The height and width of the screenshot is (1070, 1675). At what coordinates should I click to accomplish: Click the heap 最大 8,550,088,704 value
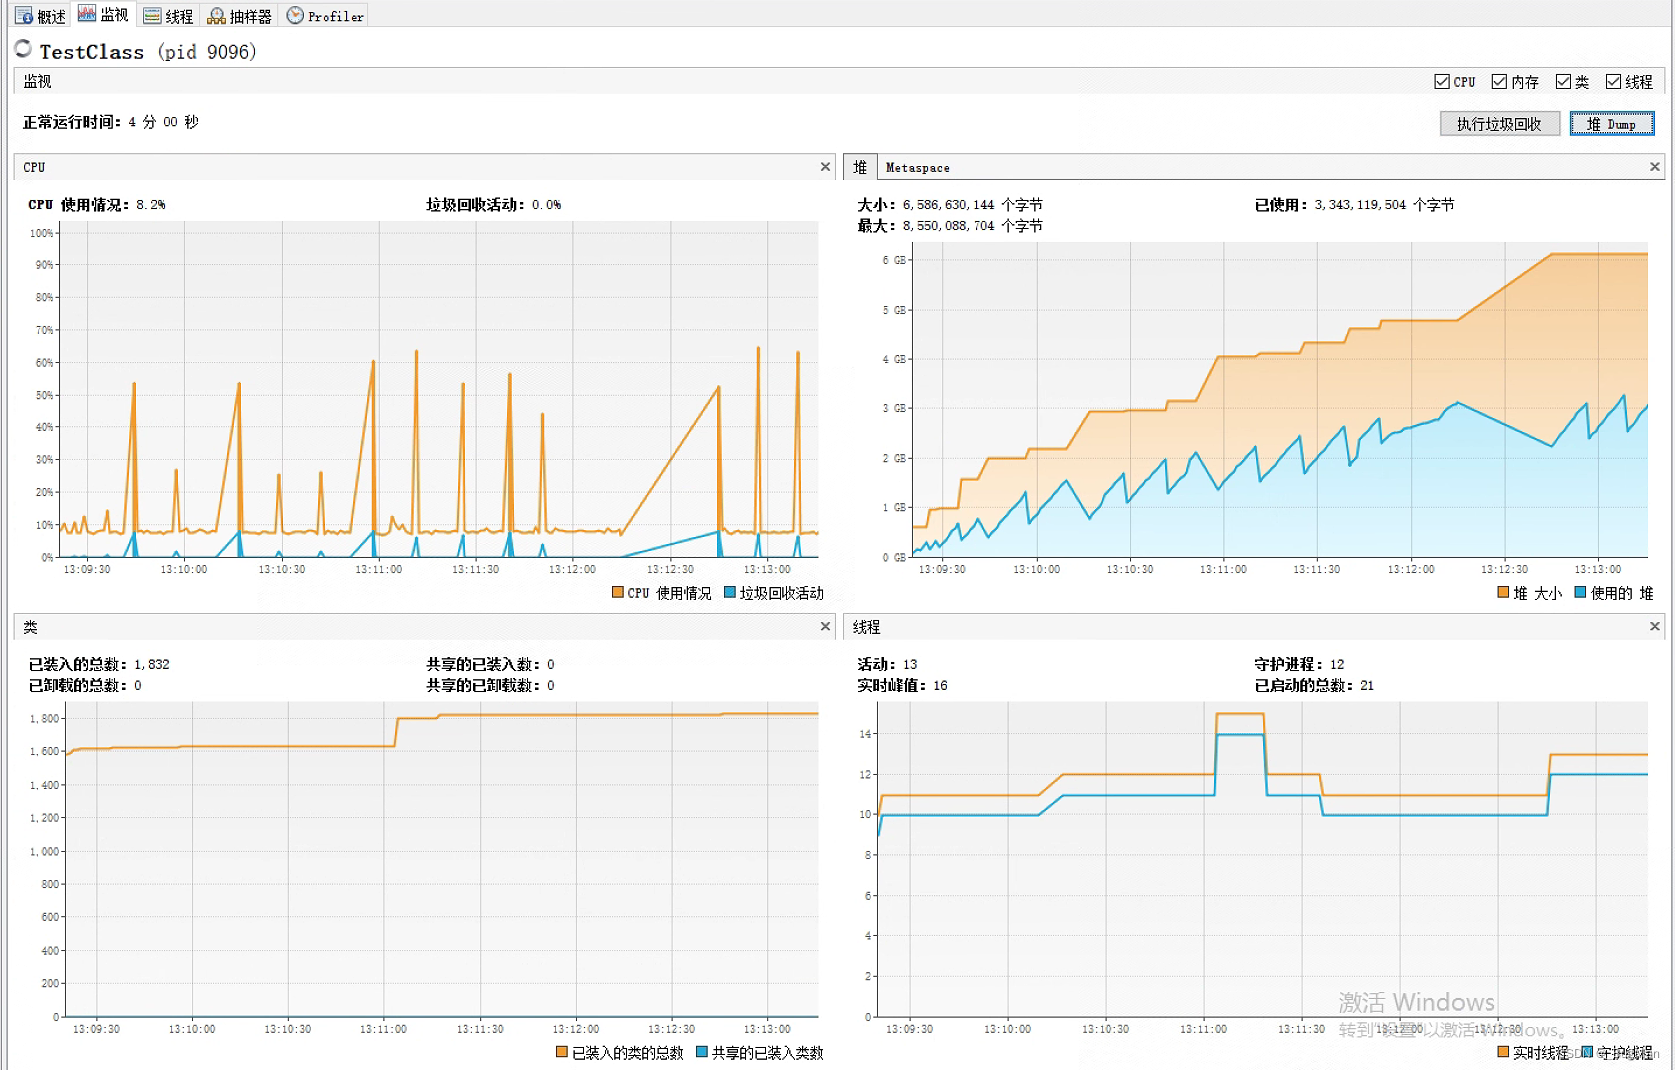(949, 225)
